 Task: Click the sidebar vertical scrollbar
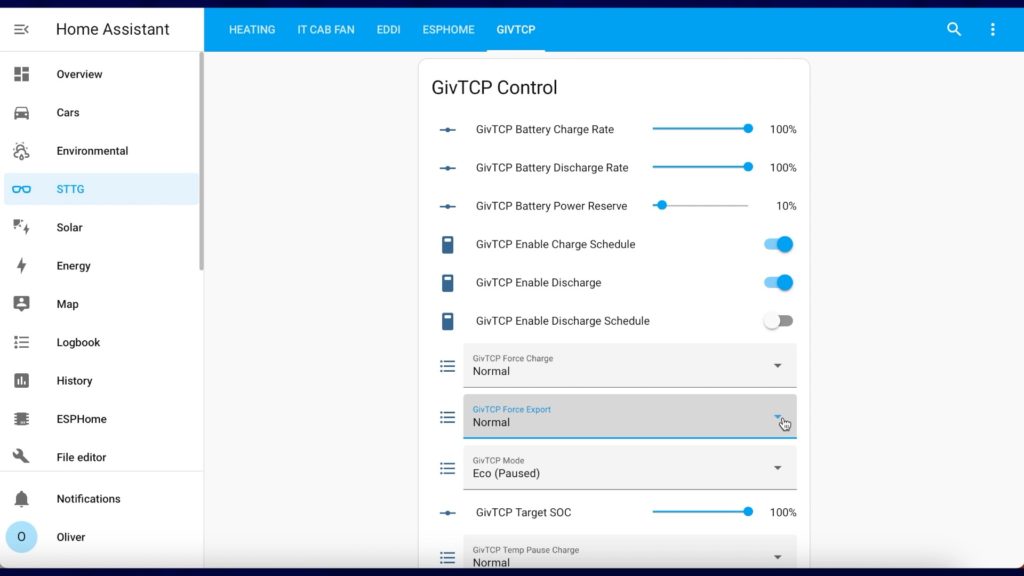click(201, 161)
